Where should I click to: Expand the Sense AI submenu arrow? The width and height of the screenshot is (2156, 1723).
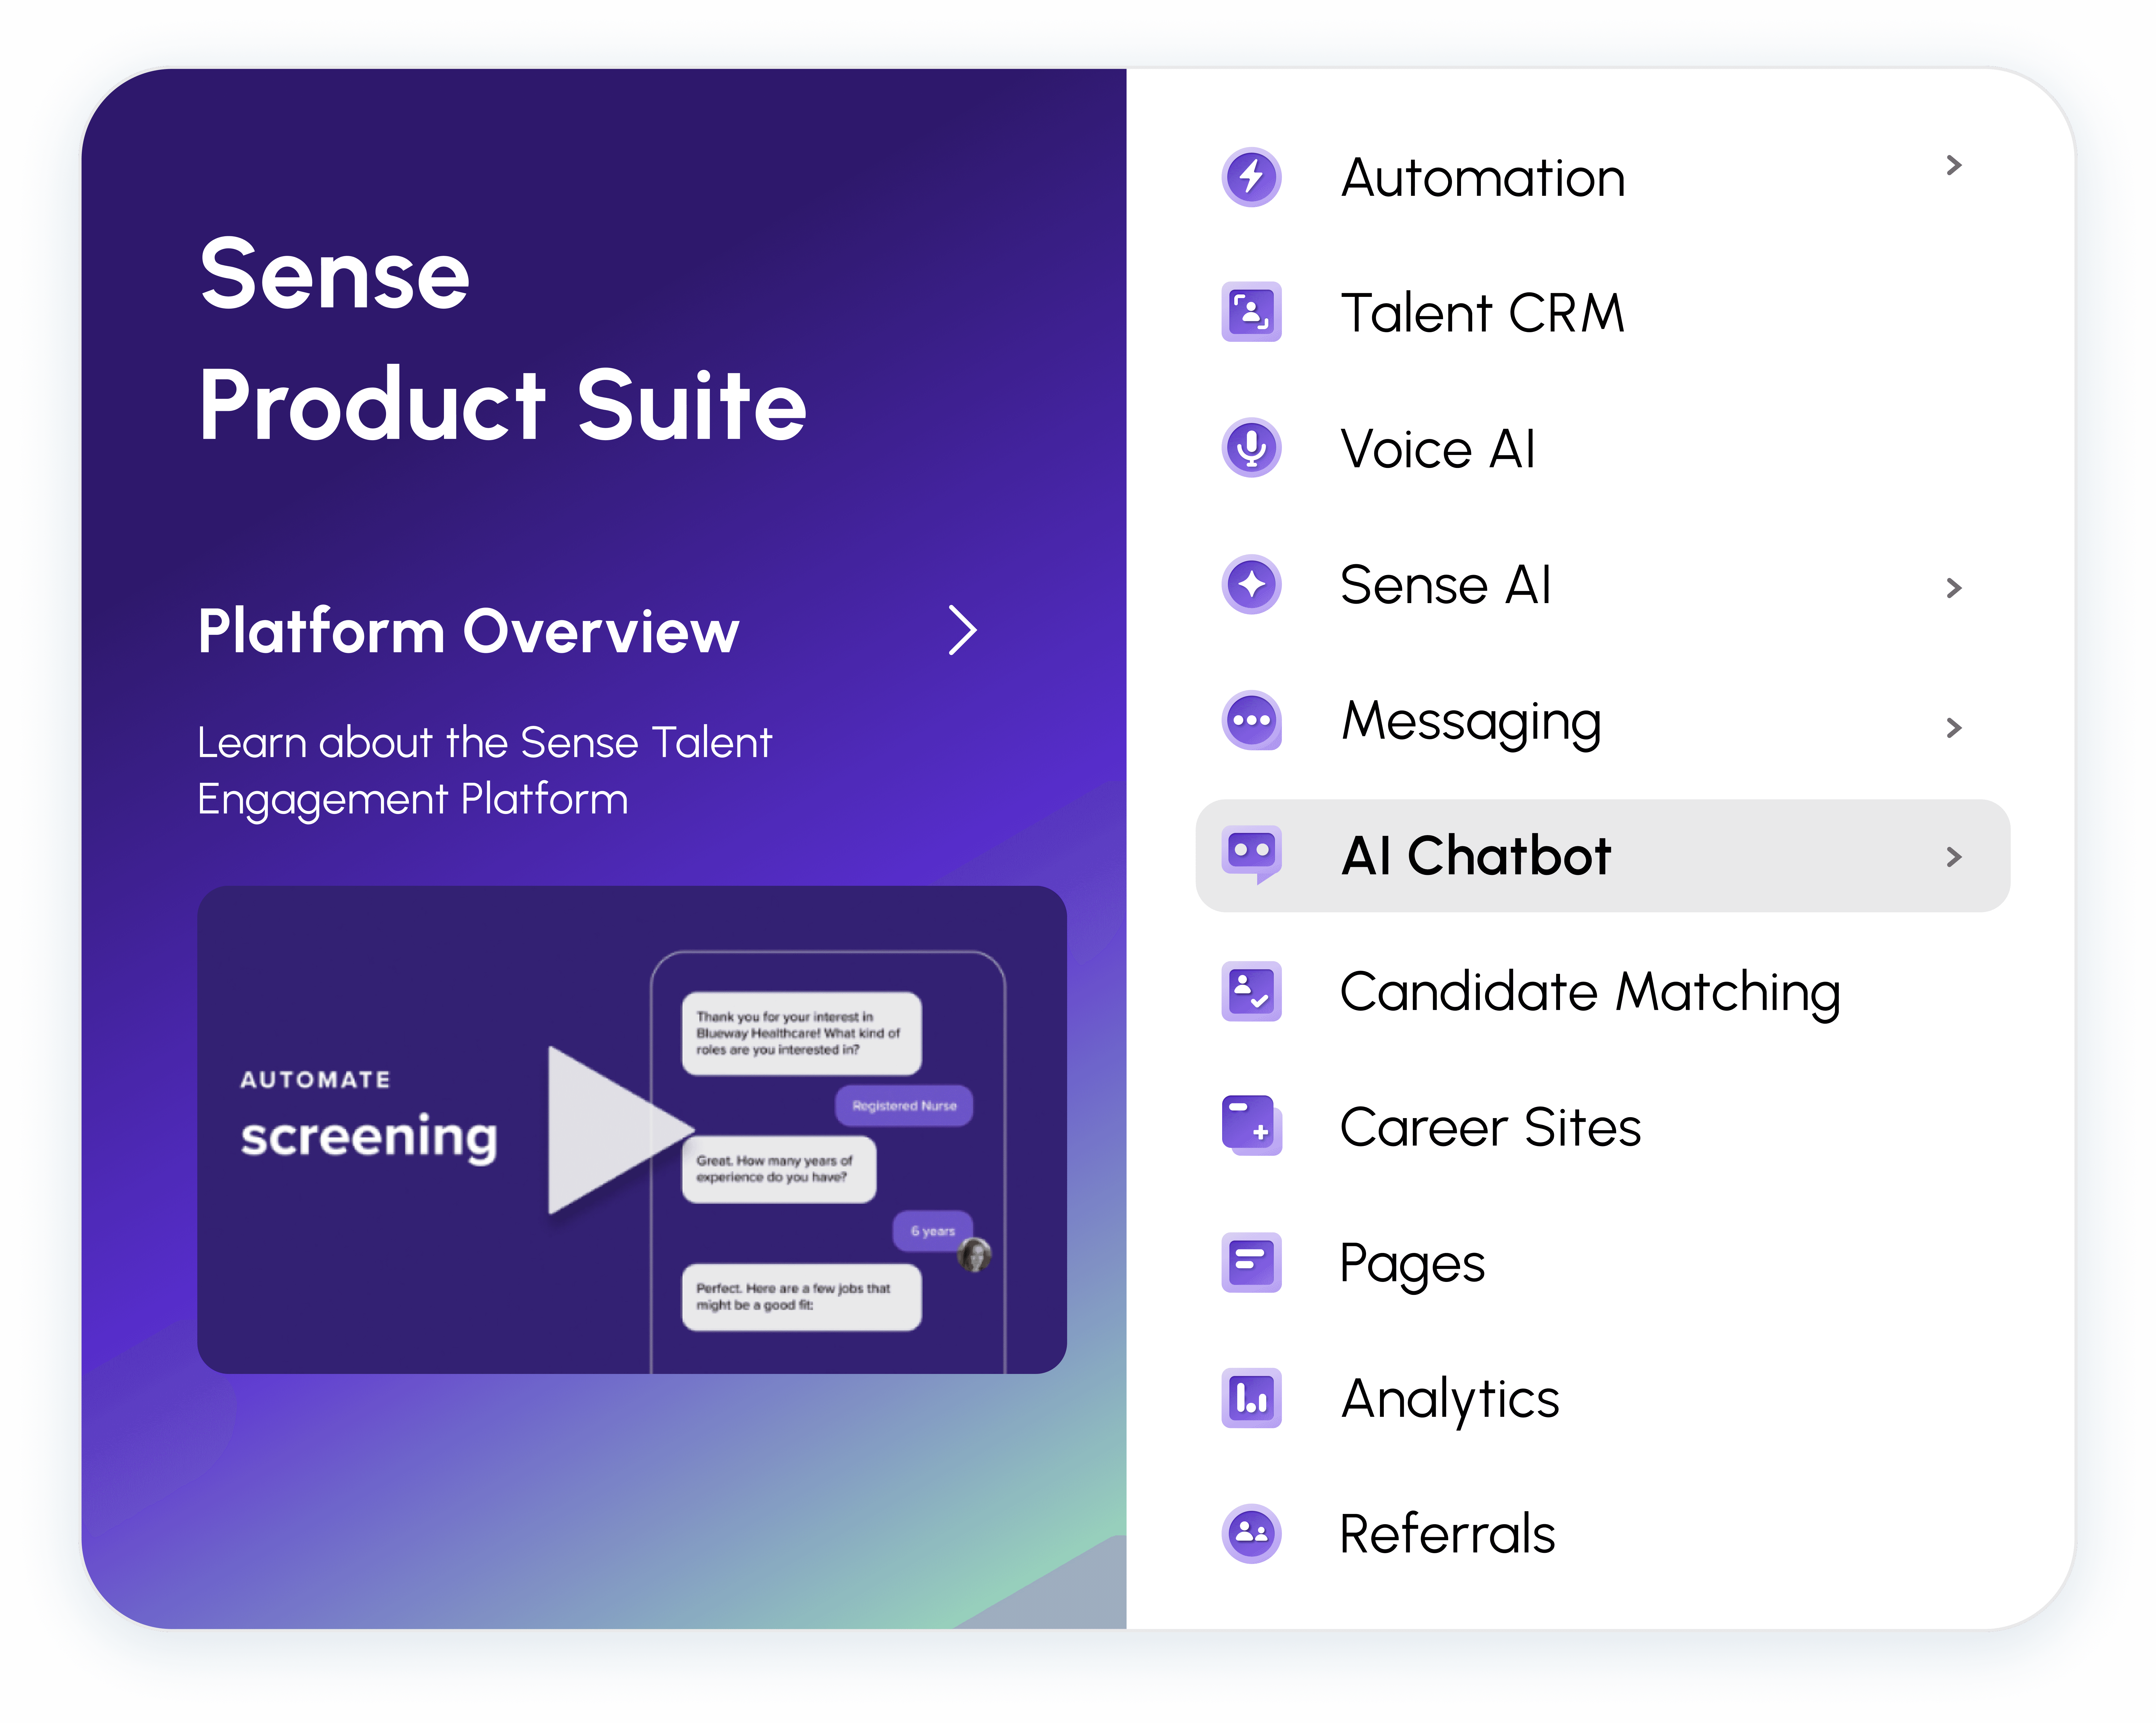tap(1953, 588)
